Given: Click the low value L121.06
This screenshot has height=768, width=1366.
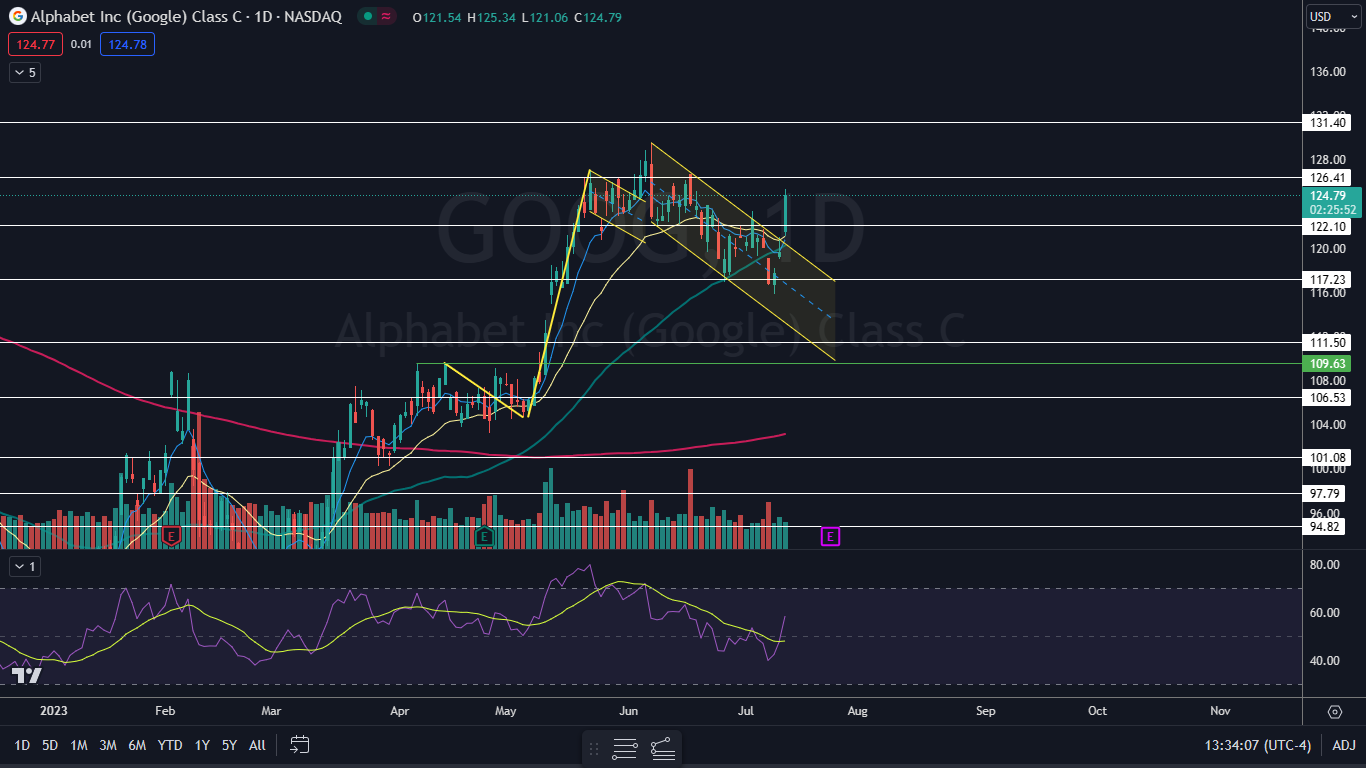Looking at the screenshot, I should click(544, 17).
